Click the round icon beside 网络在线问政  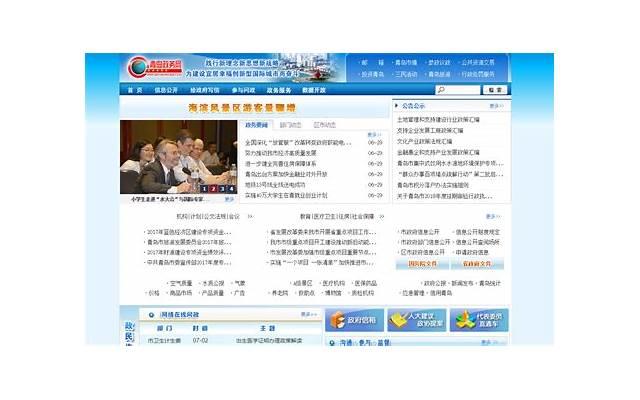pos(151,315)
